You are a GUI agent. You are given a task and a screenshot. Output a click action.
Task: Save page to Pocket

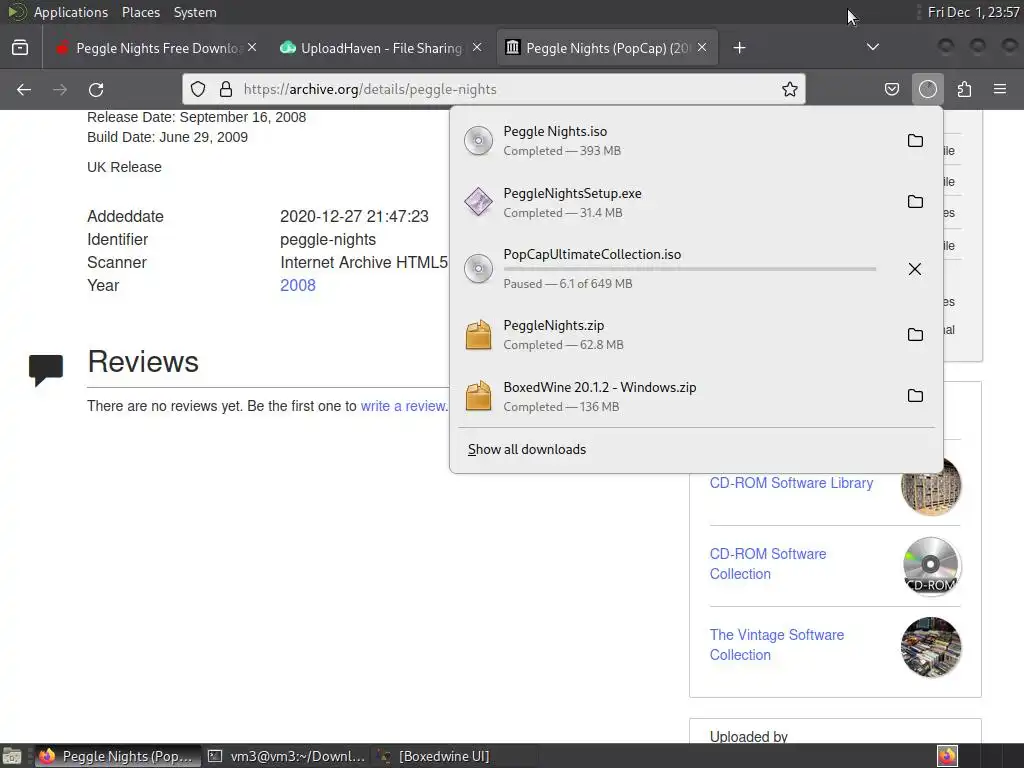coord(891,89)
